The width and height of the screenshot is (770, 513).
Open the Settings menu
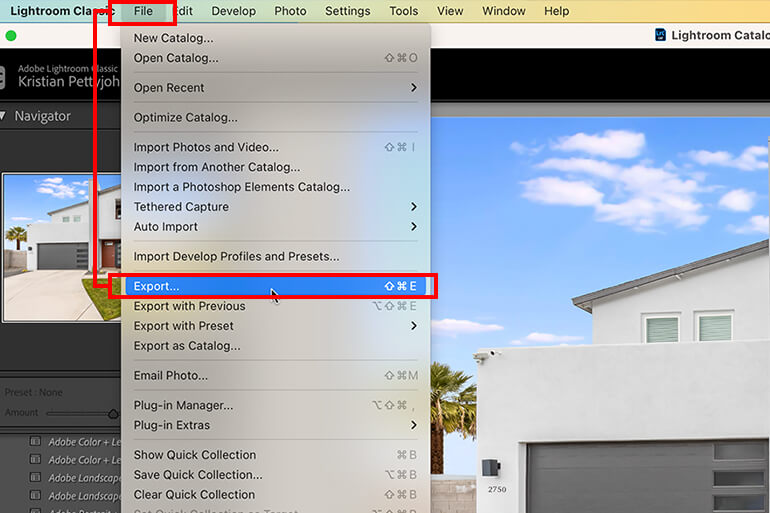click(348, 11)
